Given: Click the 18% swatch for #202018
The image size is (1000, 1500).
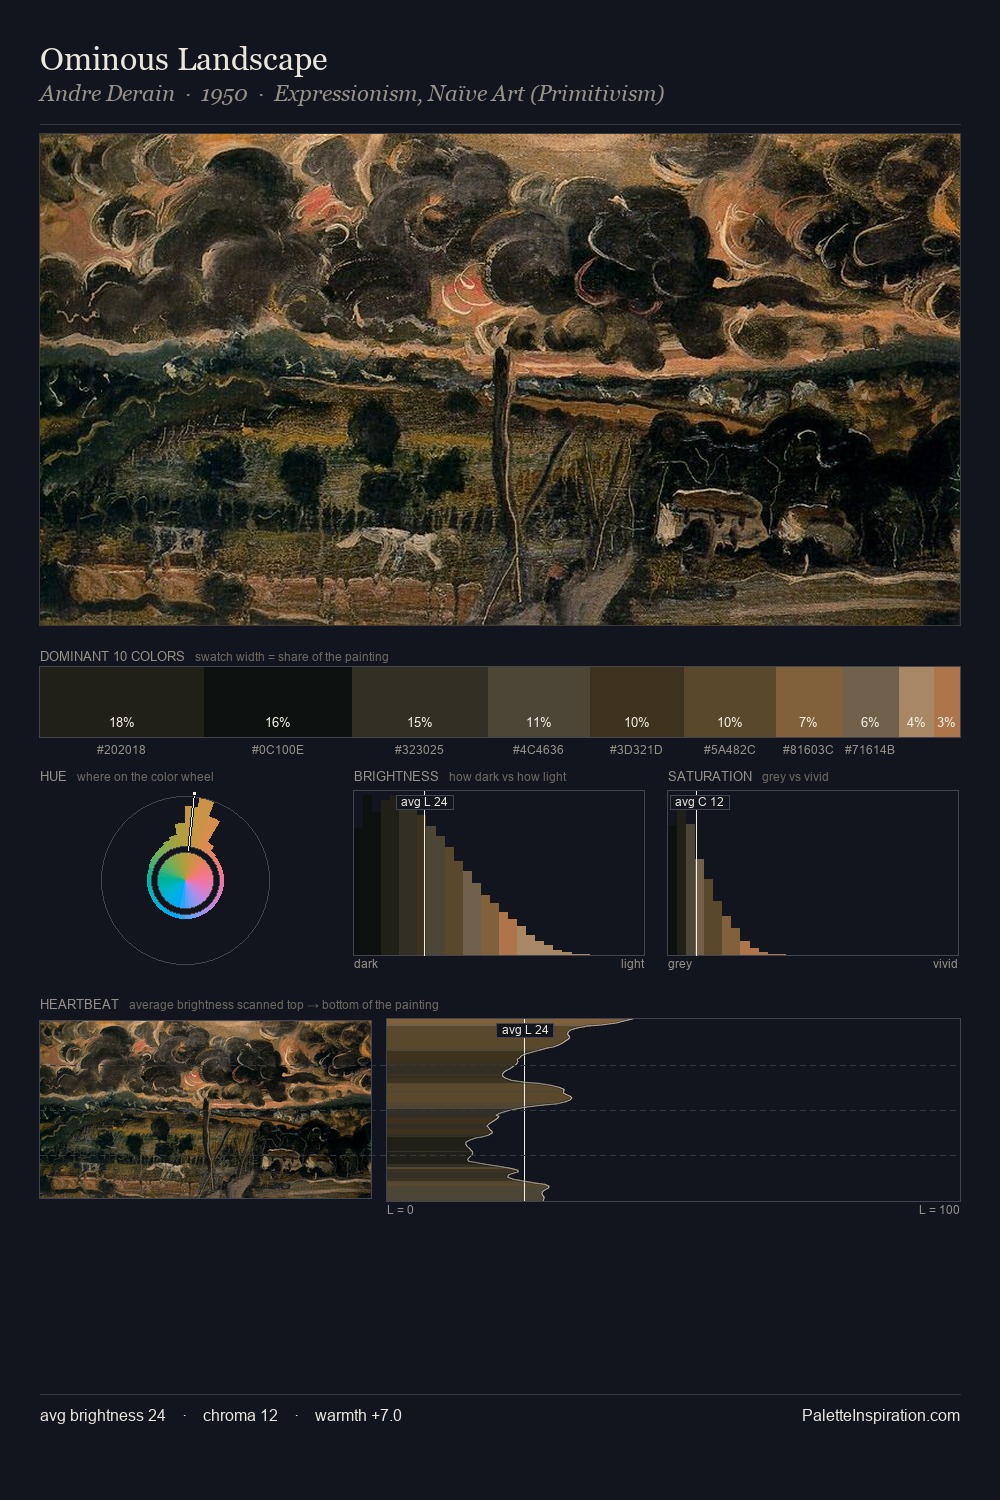Looking at the screenshot, I should (122, 702).
